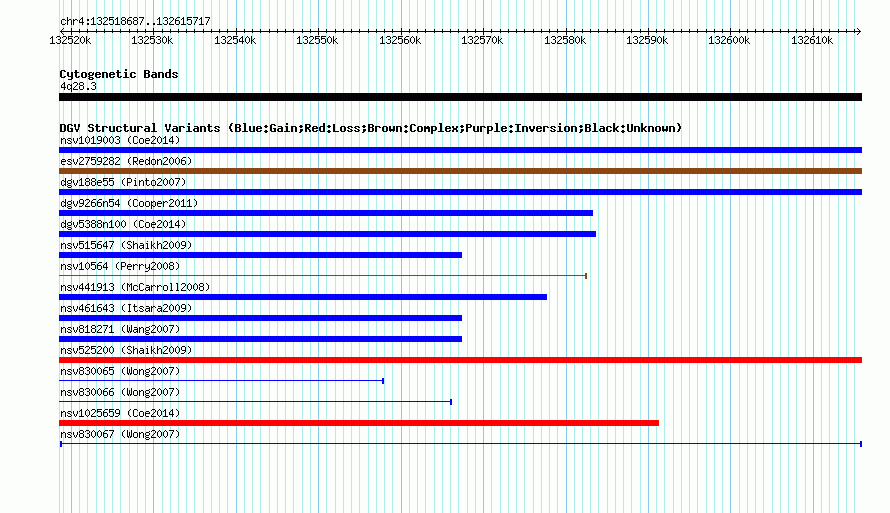The height and width of the screenshot is (513, 890).
Task: Click the 132590k ruler position
Action: click(x=647, y=40)
